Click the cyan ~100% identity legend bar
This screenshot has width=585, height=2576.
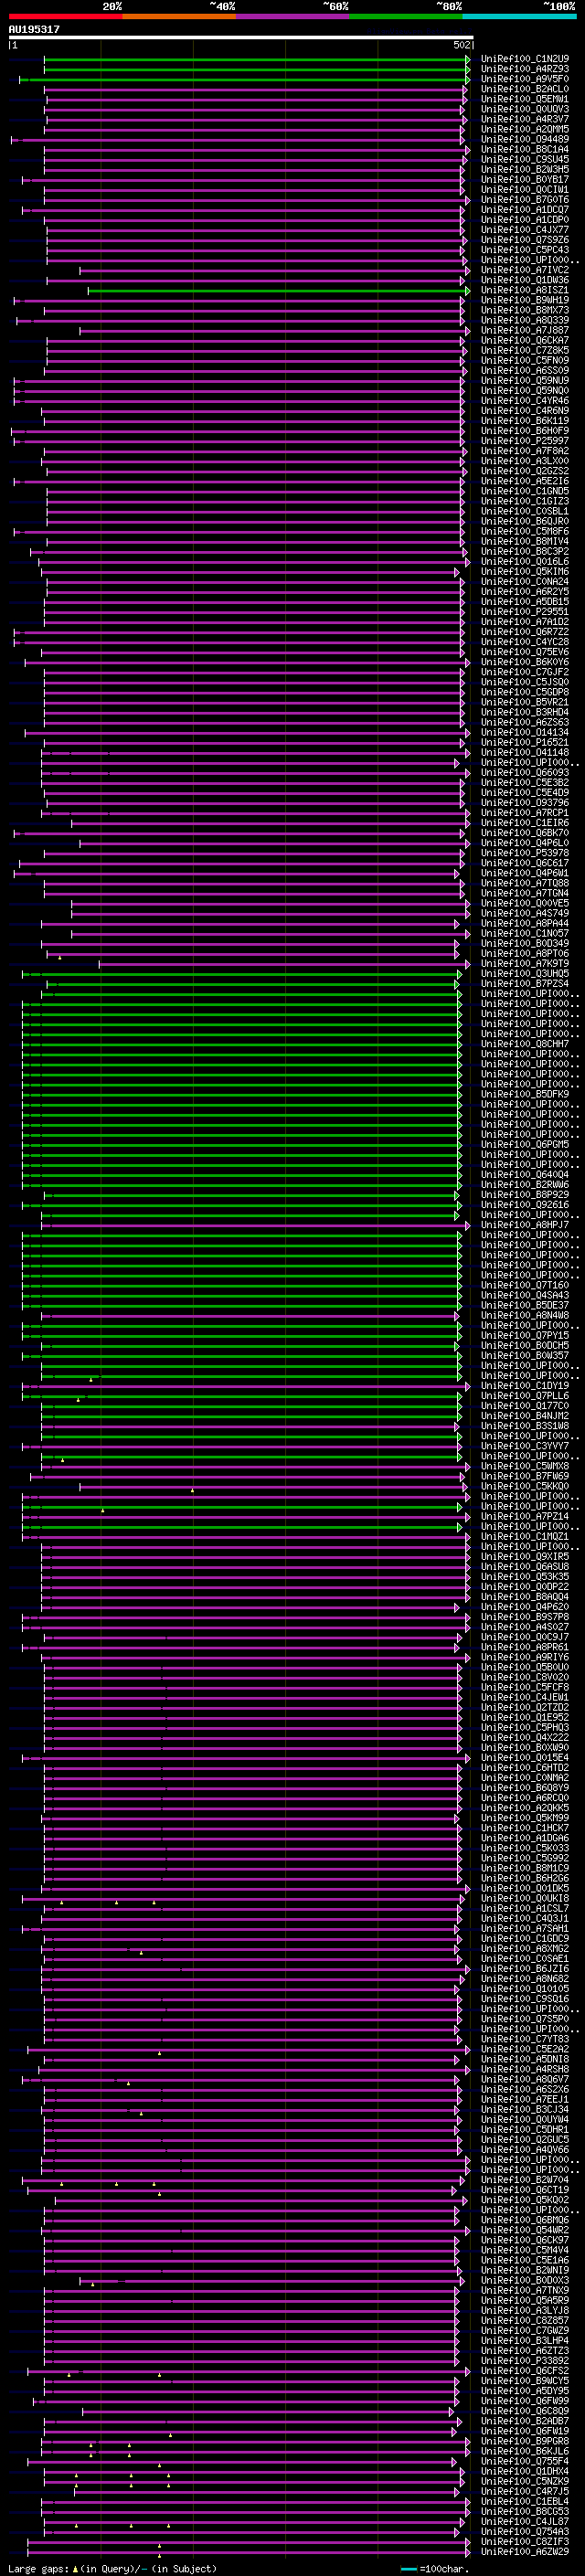click(520, 16)
